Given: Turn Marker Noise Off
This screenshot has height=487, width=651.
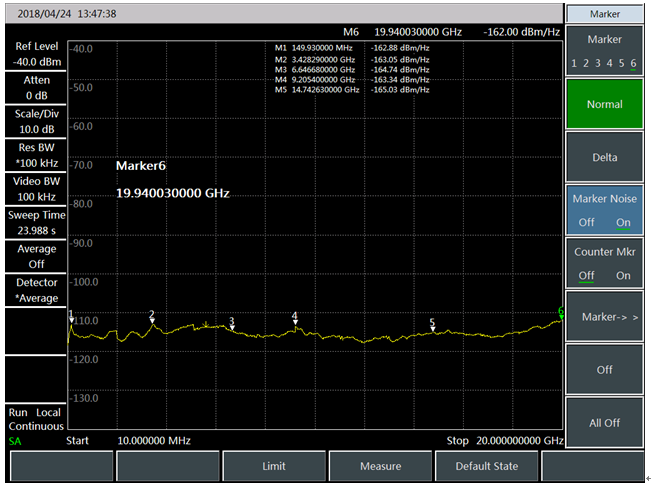Looking at the screenshot, I should click(586, 222).
